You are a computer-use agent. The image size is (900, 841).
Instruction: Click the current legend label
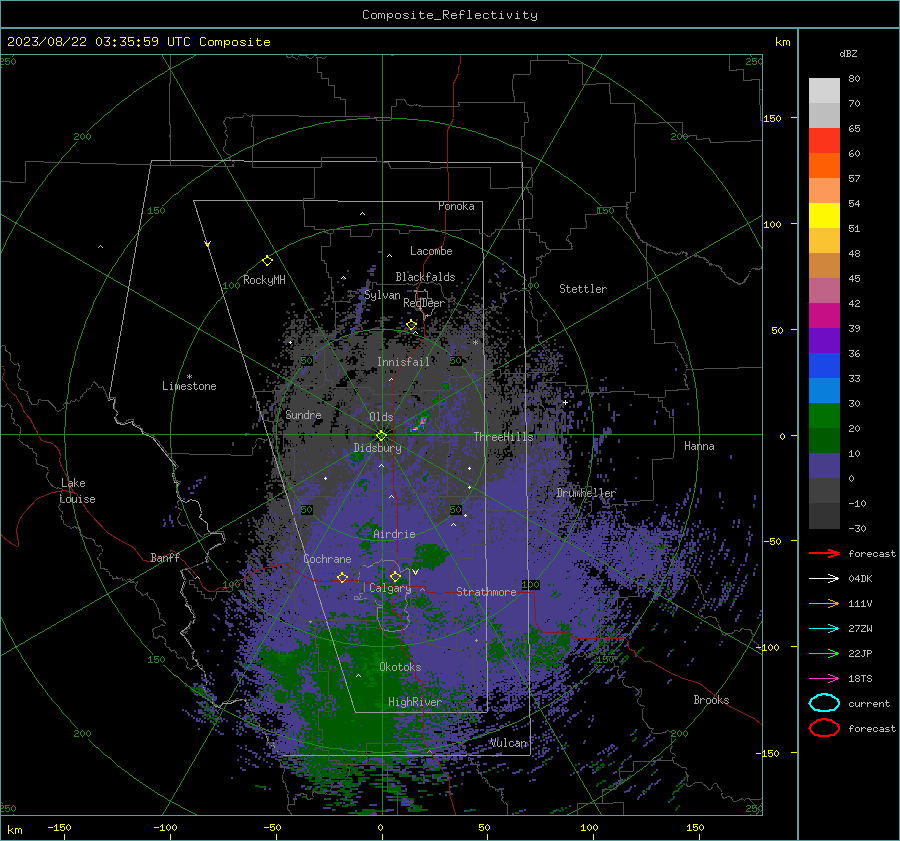pyautogui.click(x=869, y=703)
